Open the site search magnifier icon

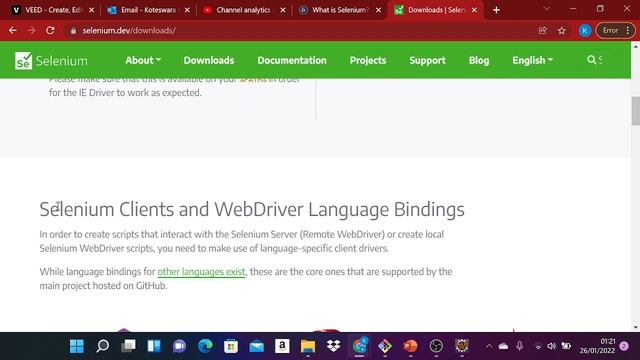click(591, 60)
